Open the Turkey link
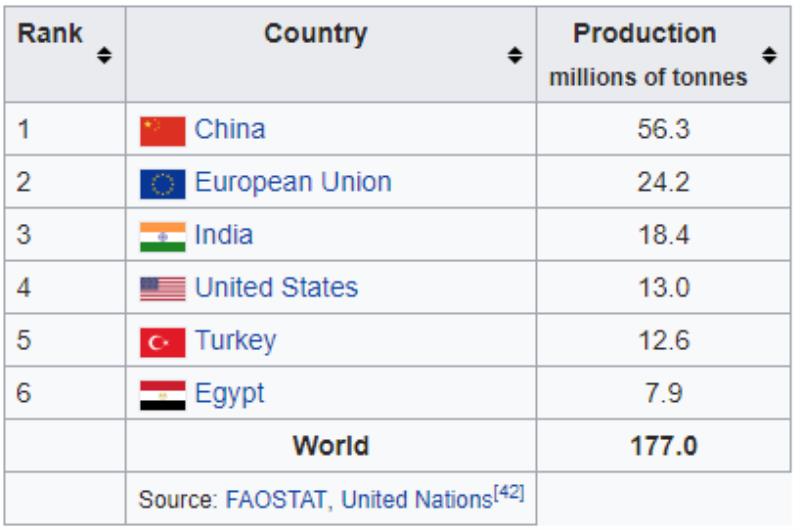The width and height of the screenshot is (800, 530). pos(236,340)
